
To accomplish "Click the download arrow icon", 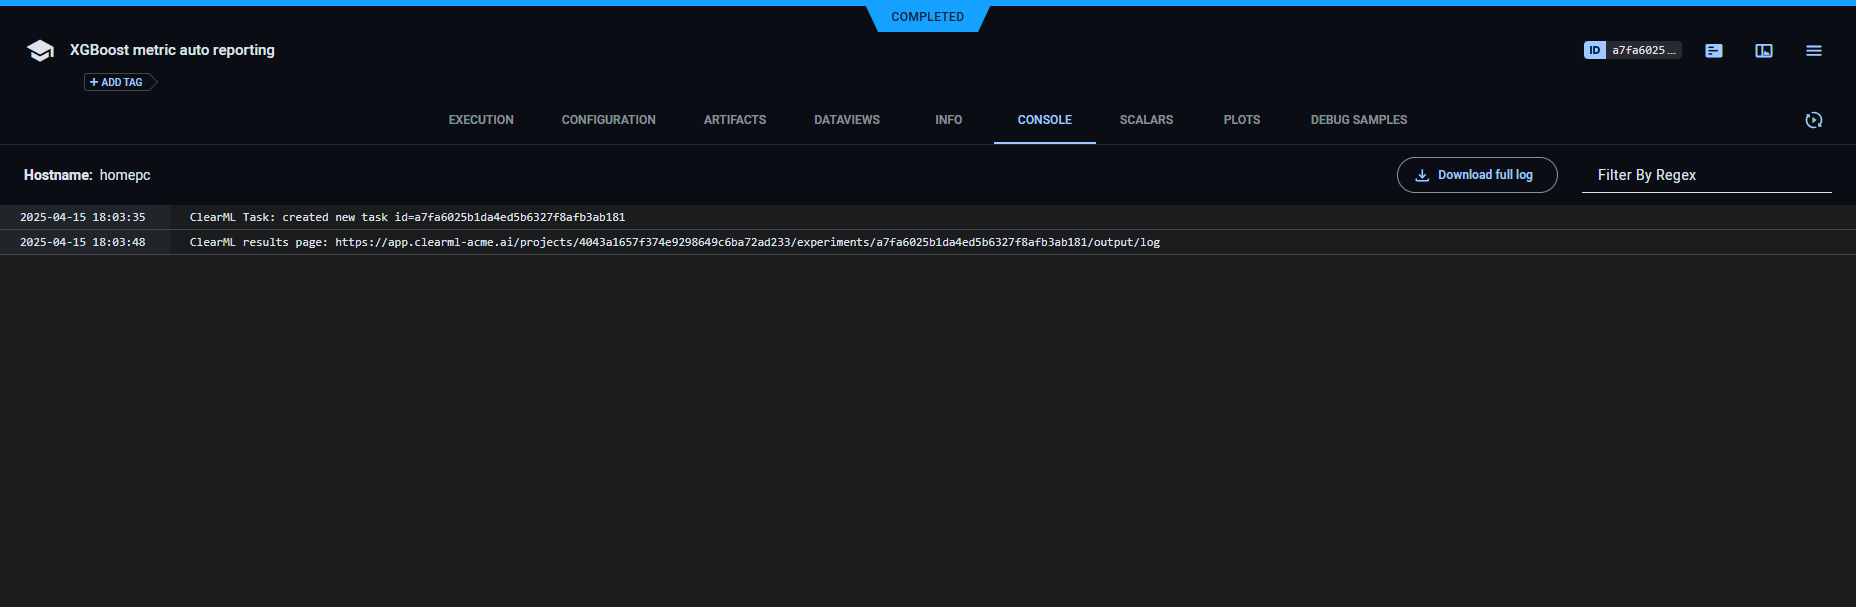I will [x=1422, y=175].
